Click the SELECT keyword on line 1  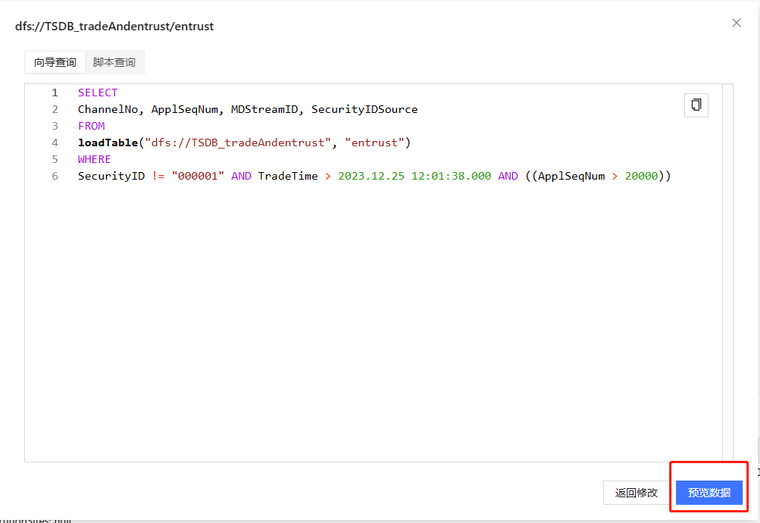click(x=97, y=93)
